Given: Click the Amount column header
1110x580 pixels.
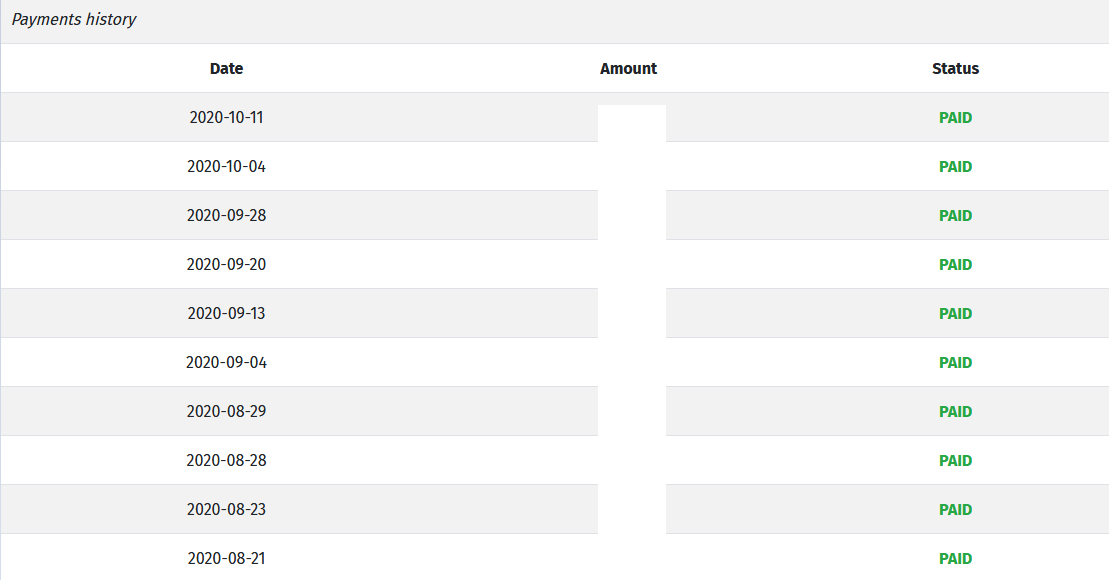Looking at the screenshot, I should coord(628,69).
